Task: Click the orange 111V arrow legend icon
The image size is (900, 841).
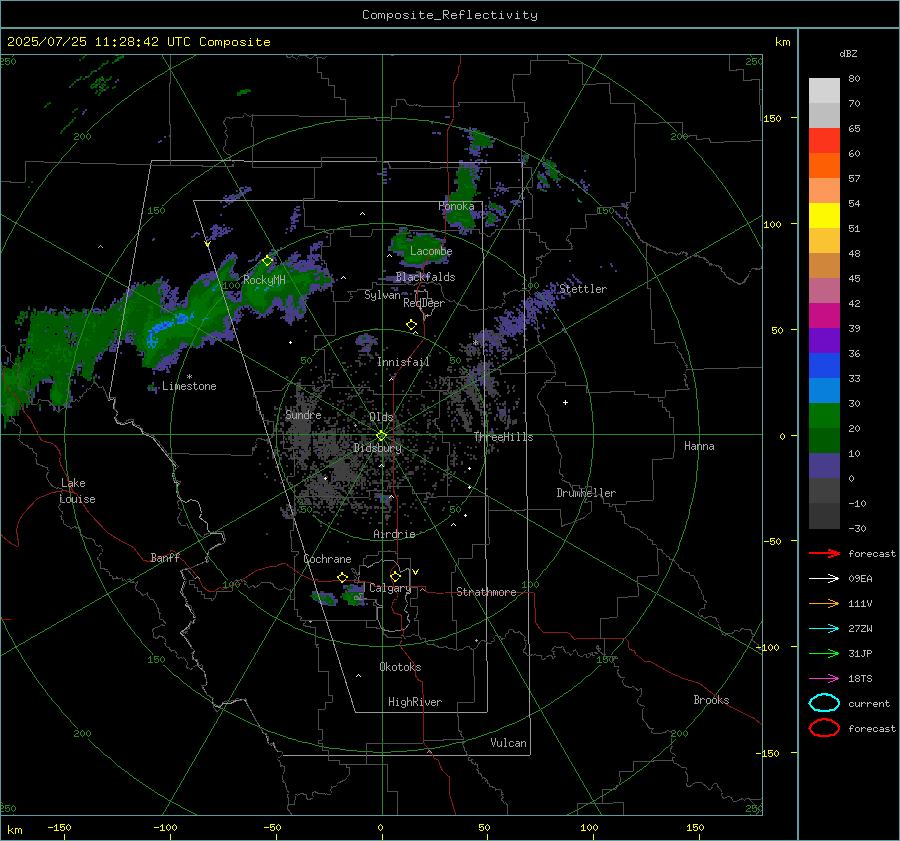Action: pyautogui.click(x=824, y=603)
